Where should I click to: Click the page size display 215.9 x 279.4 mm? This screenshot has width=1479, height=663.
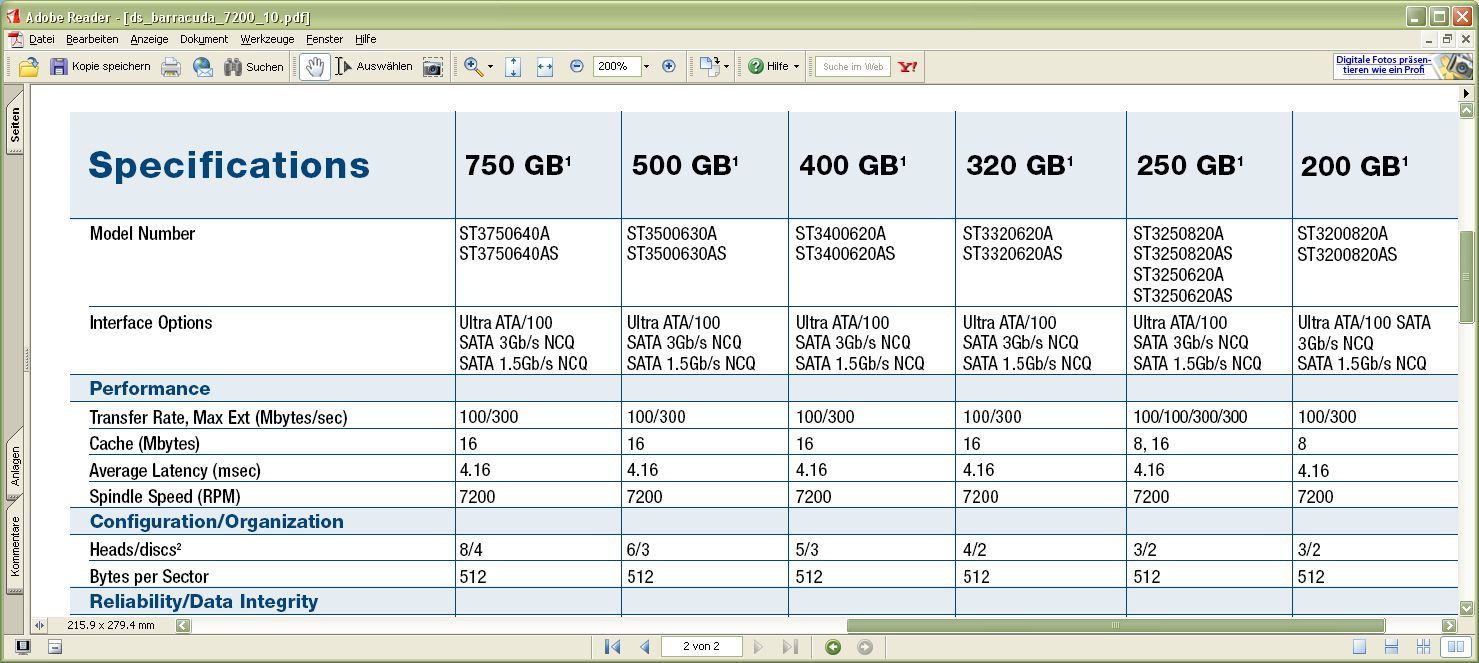tap(111, 625)
